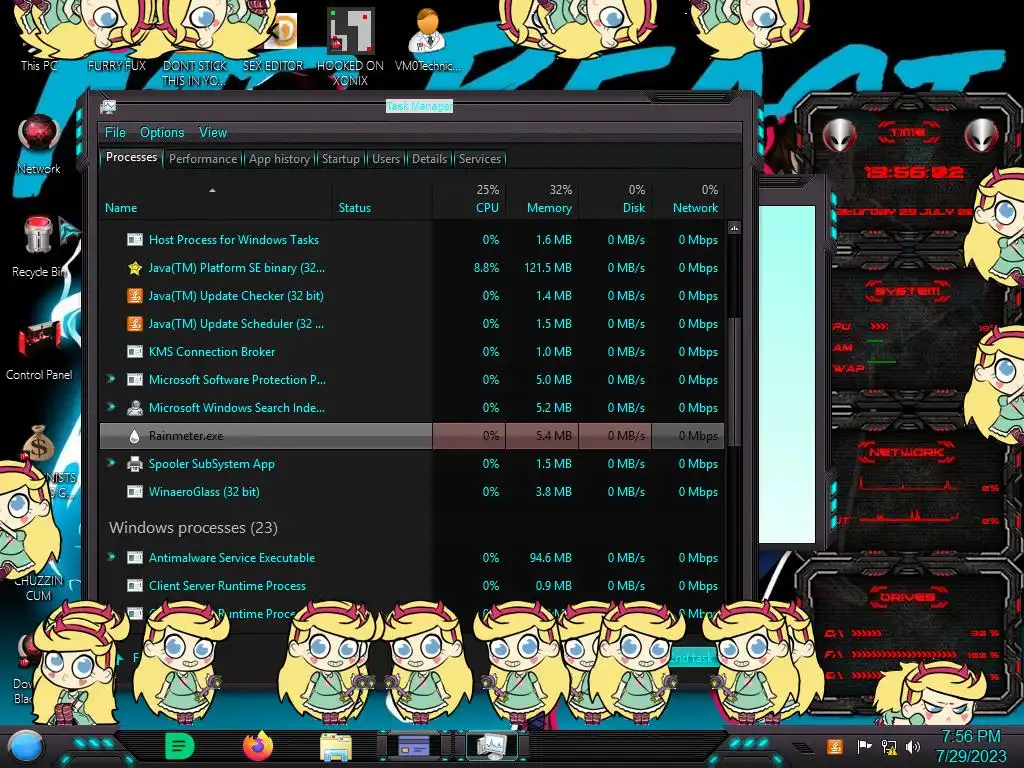Open File Explorer from the taskbar
The width and height of the screenshot is (1024, 768).
click(x=336, y=746)
